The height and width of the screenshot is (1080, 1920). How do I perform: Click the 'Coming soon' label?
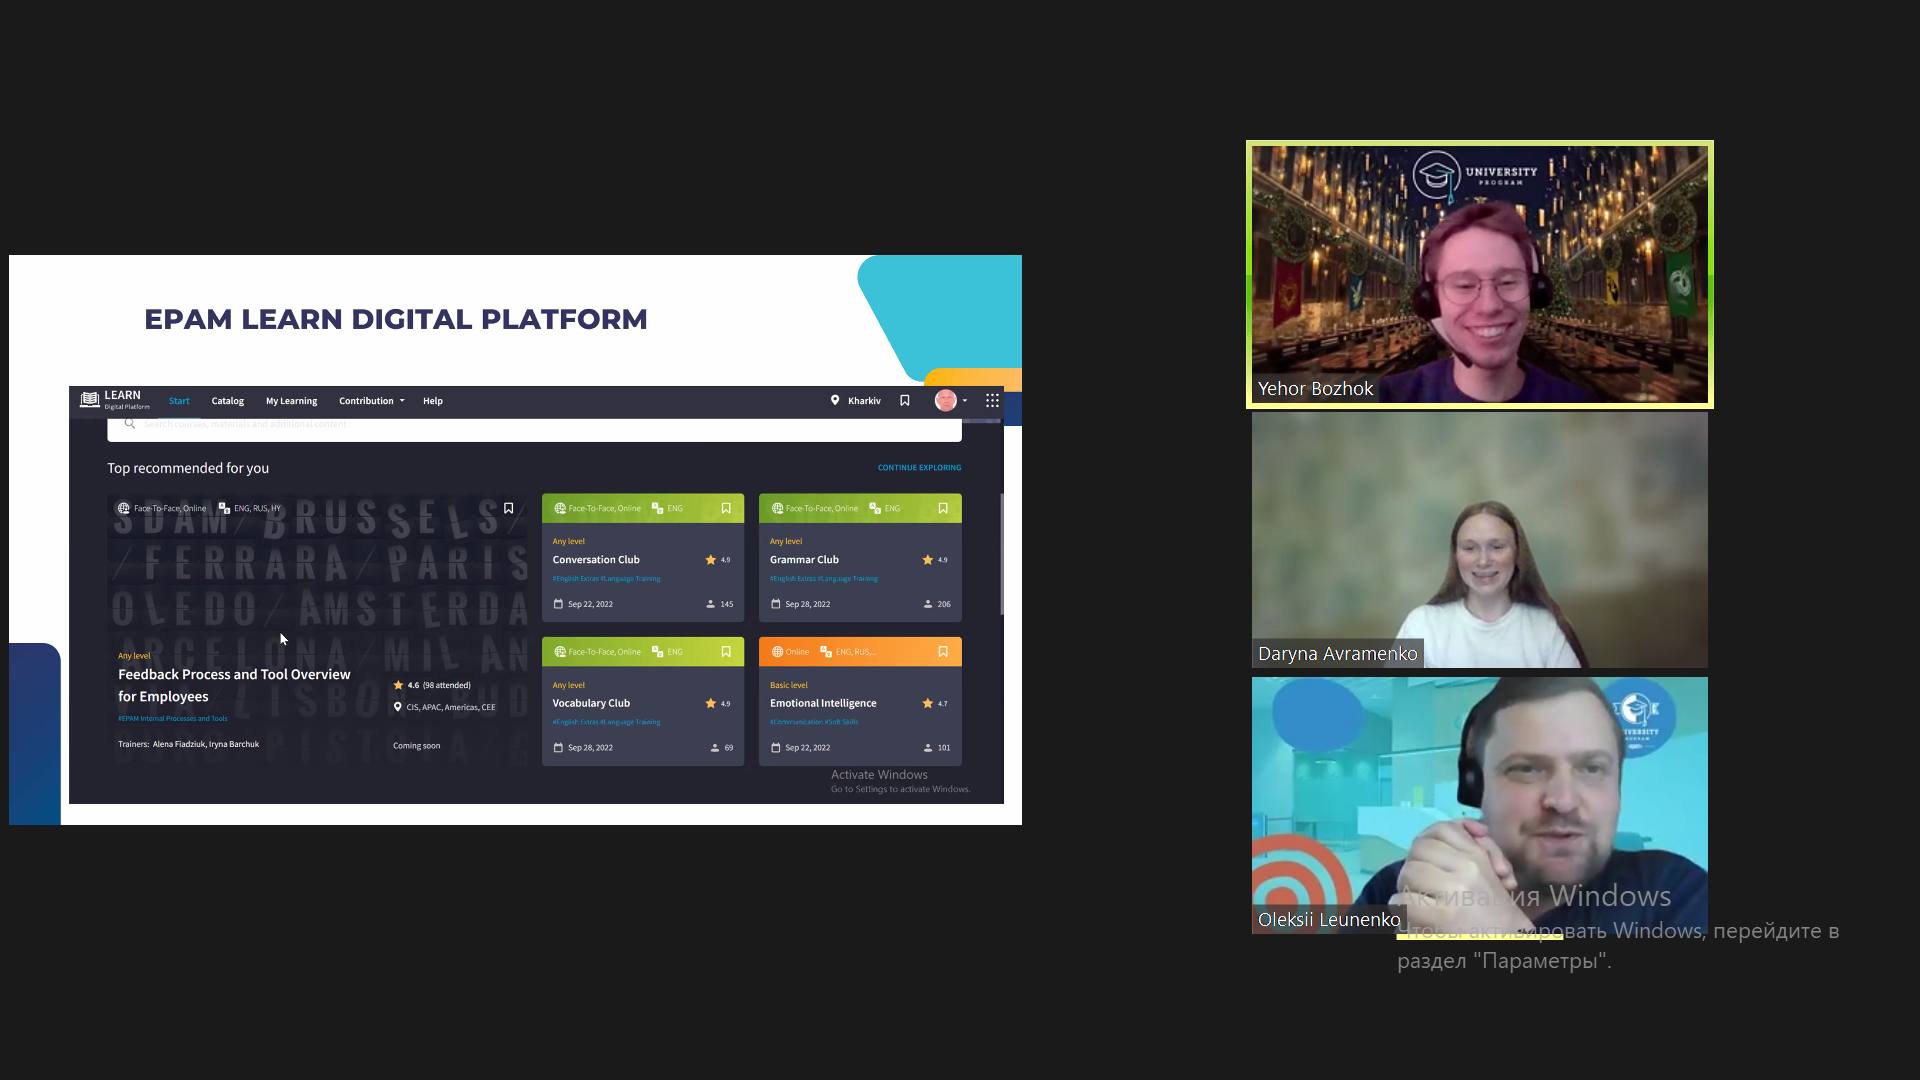[x=416, y=746]
